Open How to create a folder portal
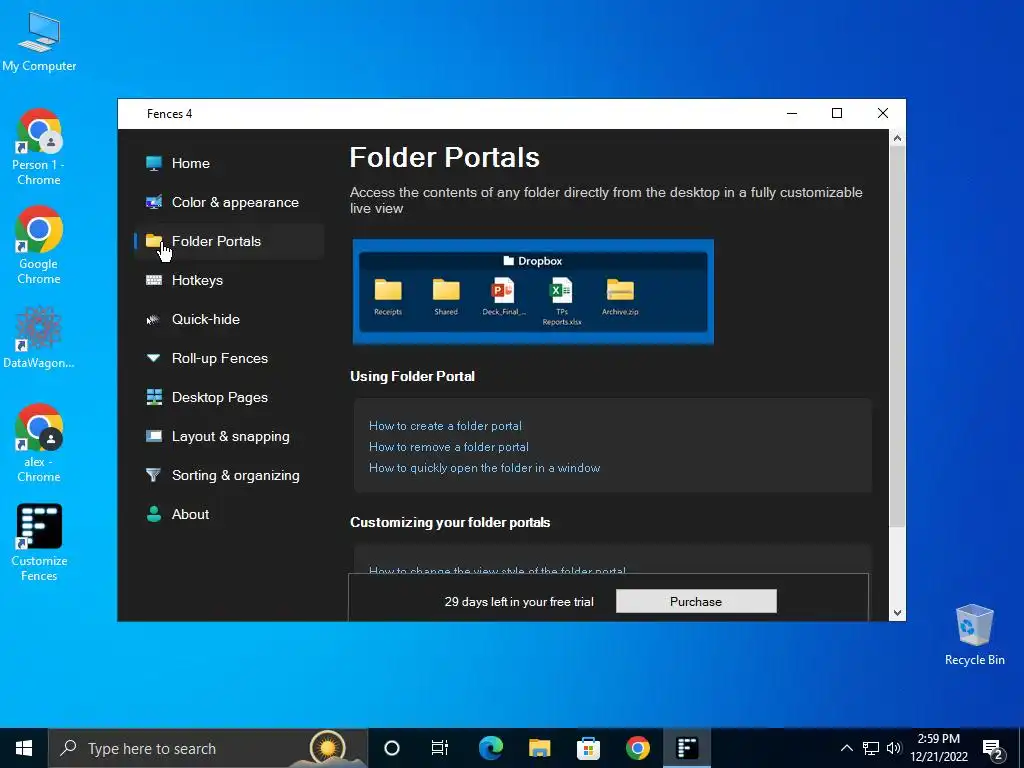Viewport: 1024px width, 768px height. [x=445, y=426]
